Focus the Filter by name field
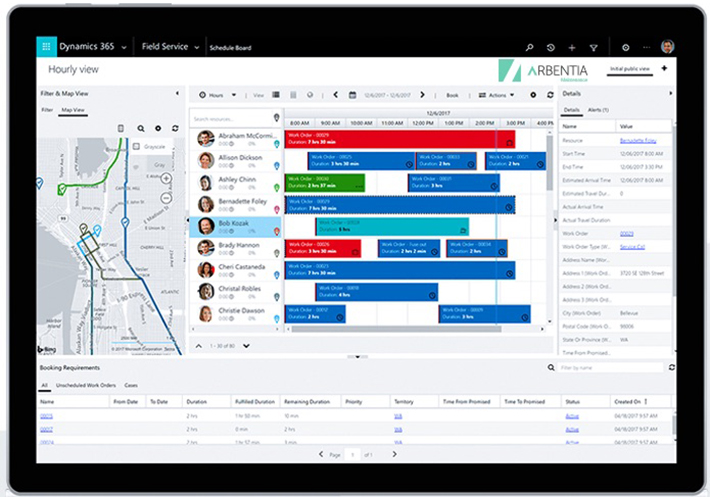Screen dimensions: 710x500 pyautogui.click(x=610, y=368)
